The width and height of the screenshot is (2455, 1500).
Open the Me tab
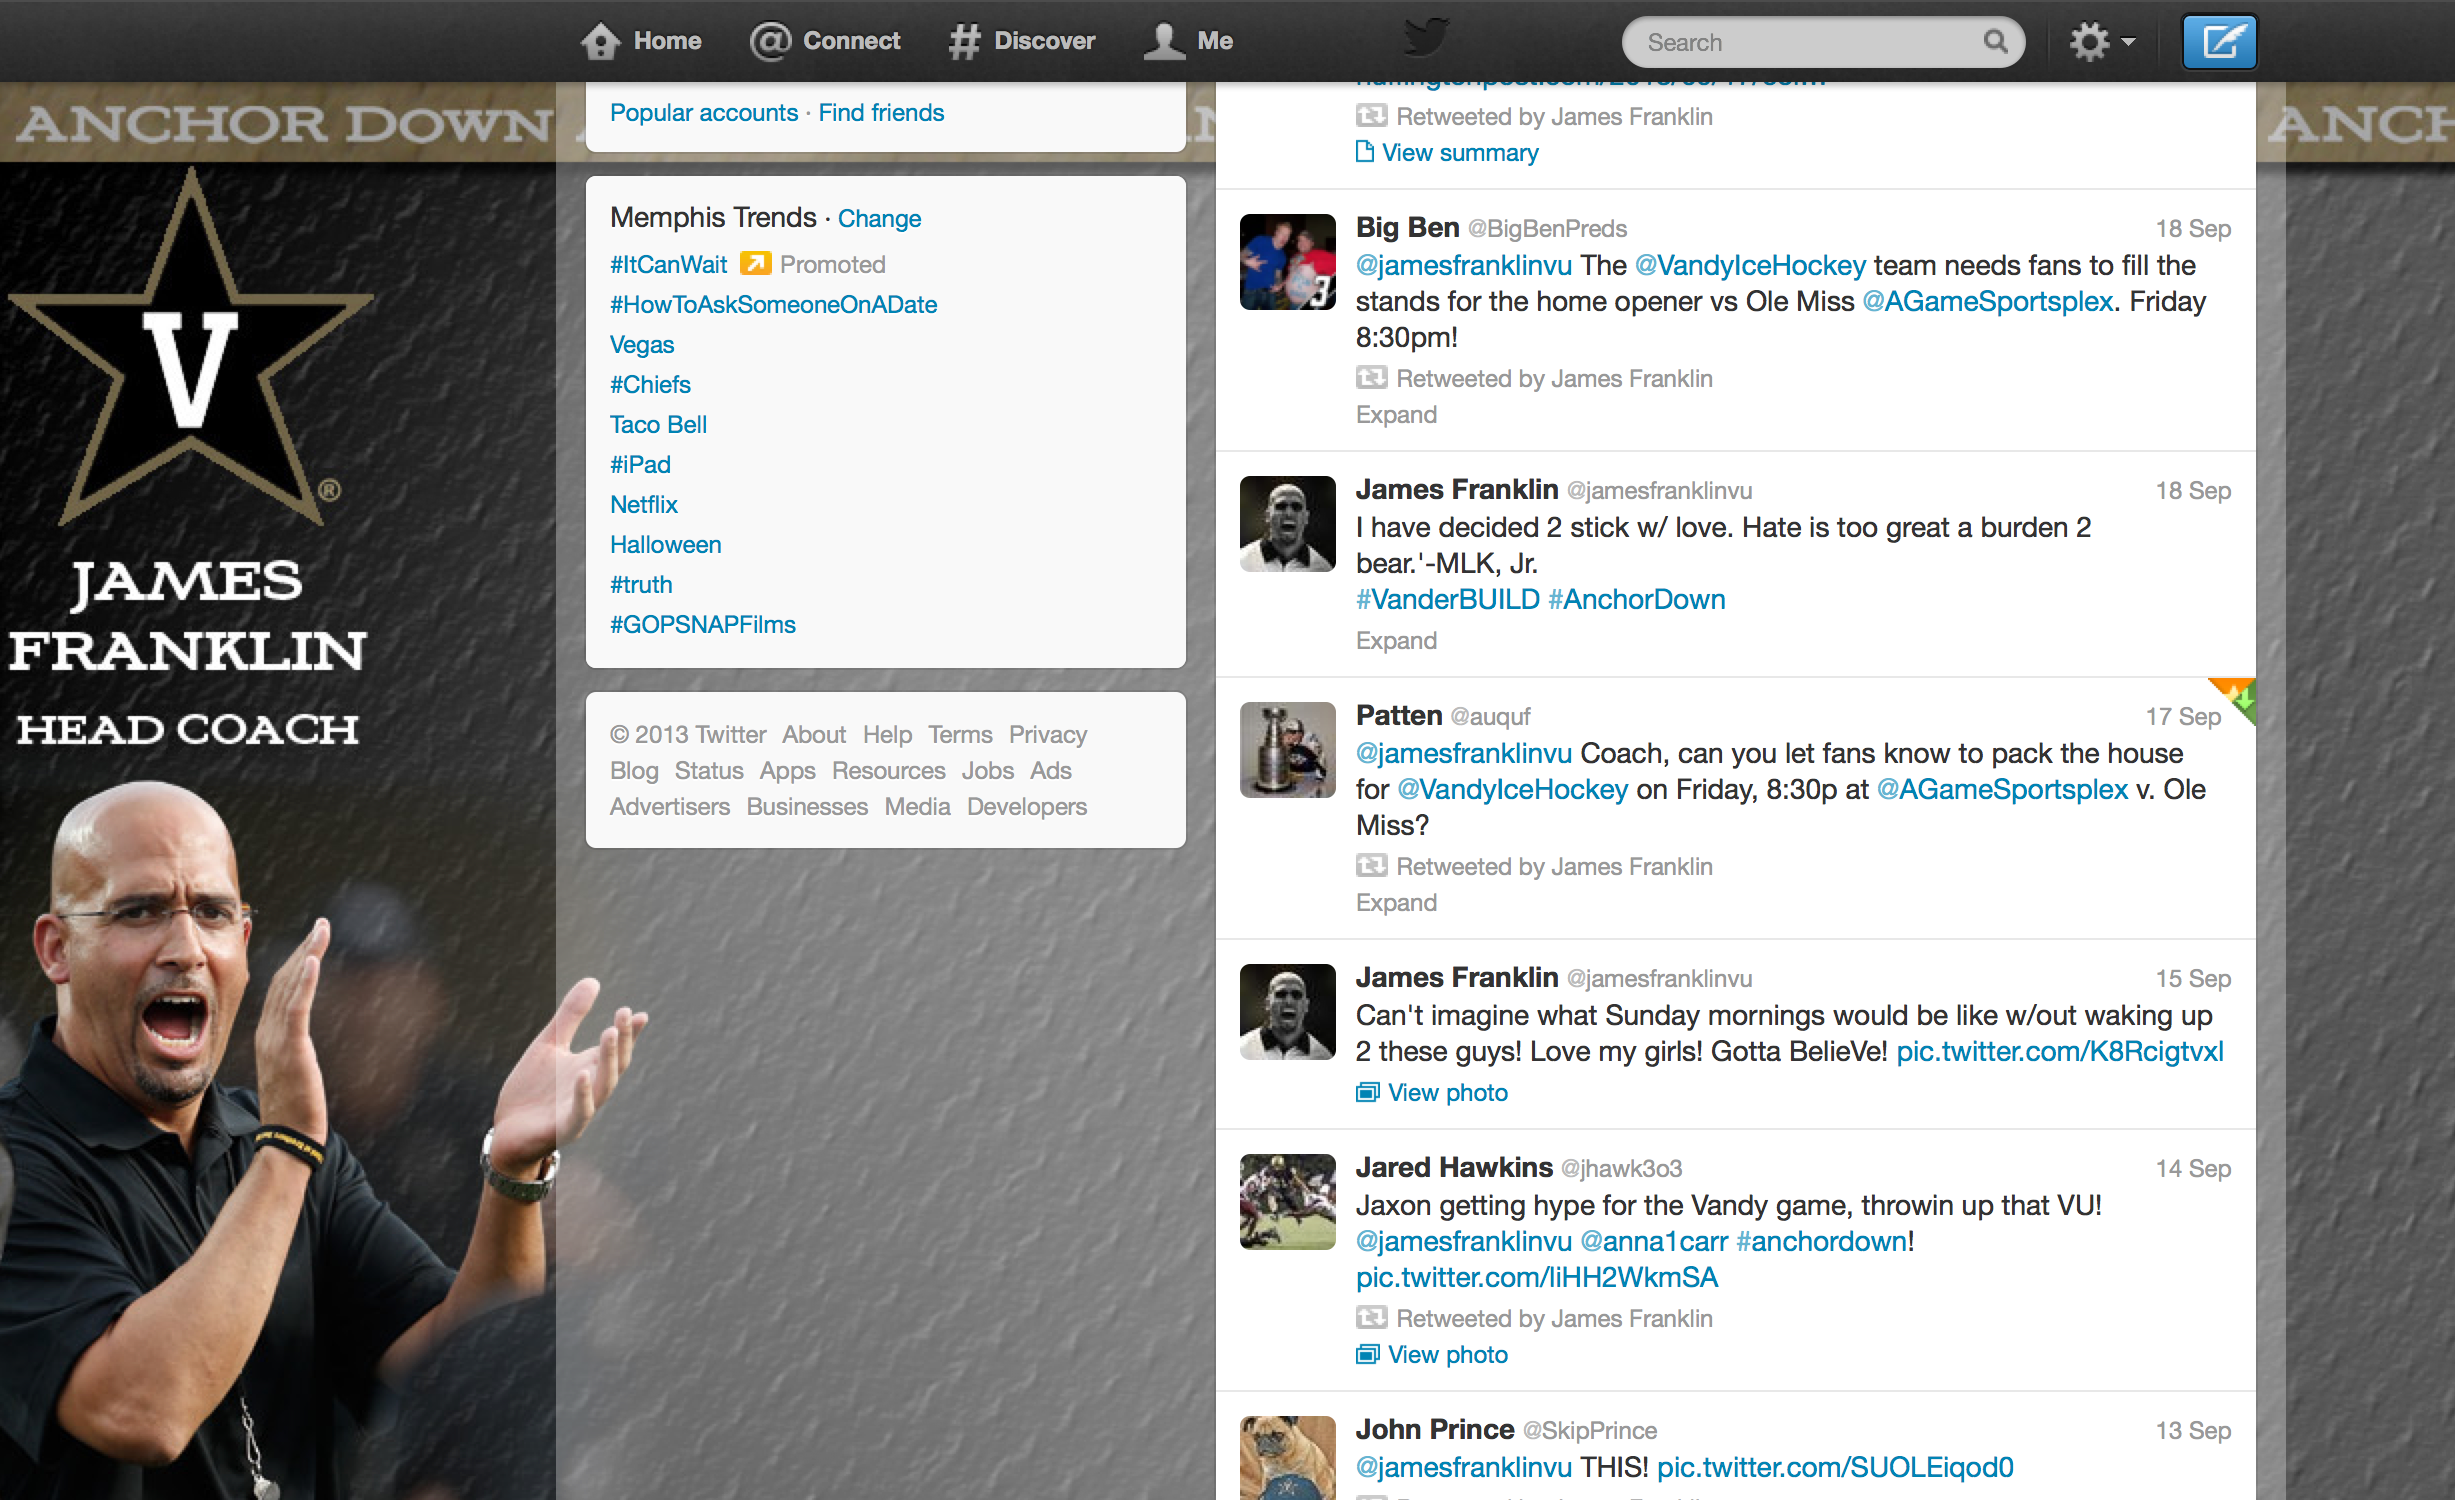click(x=1189, y=41)
